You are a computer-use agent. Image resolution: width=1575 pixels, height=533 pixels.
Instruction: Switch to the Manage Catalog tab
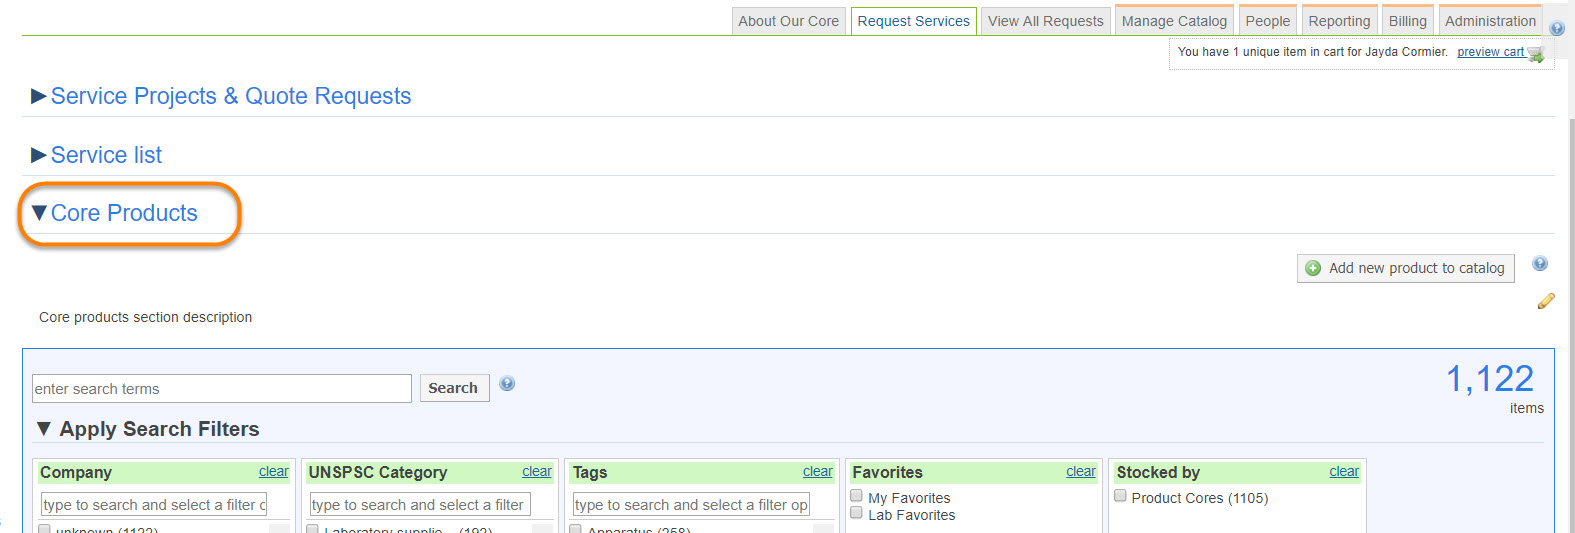[x=1174, y=21]
